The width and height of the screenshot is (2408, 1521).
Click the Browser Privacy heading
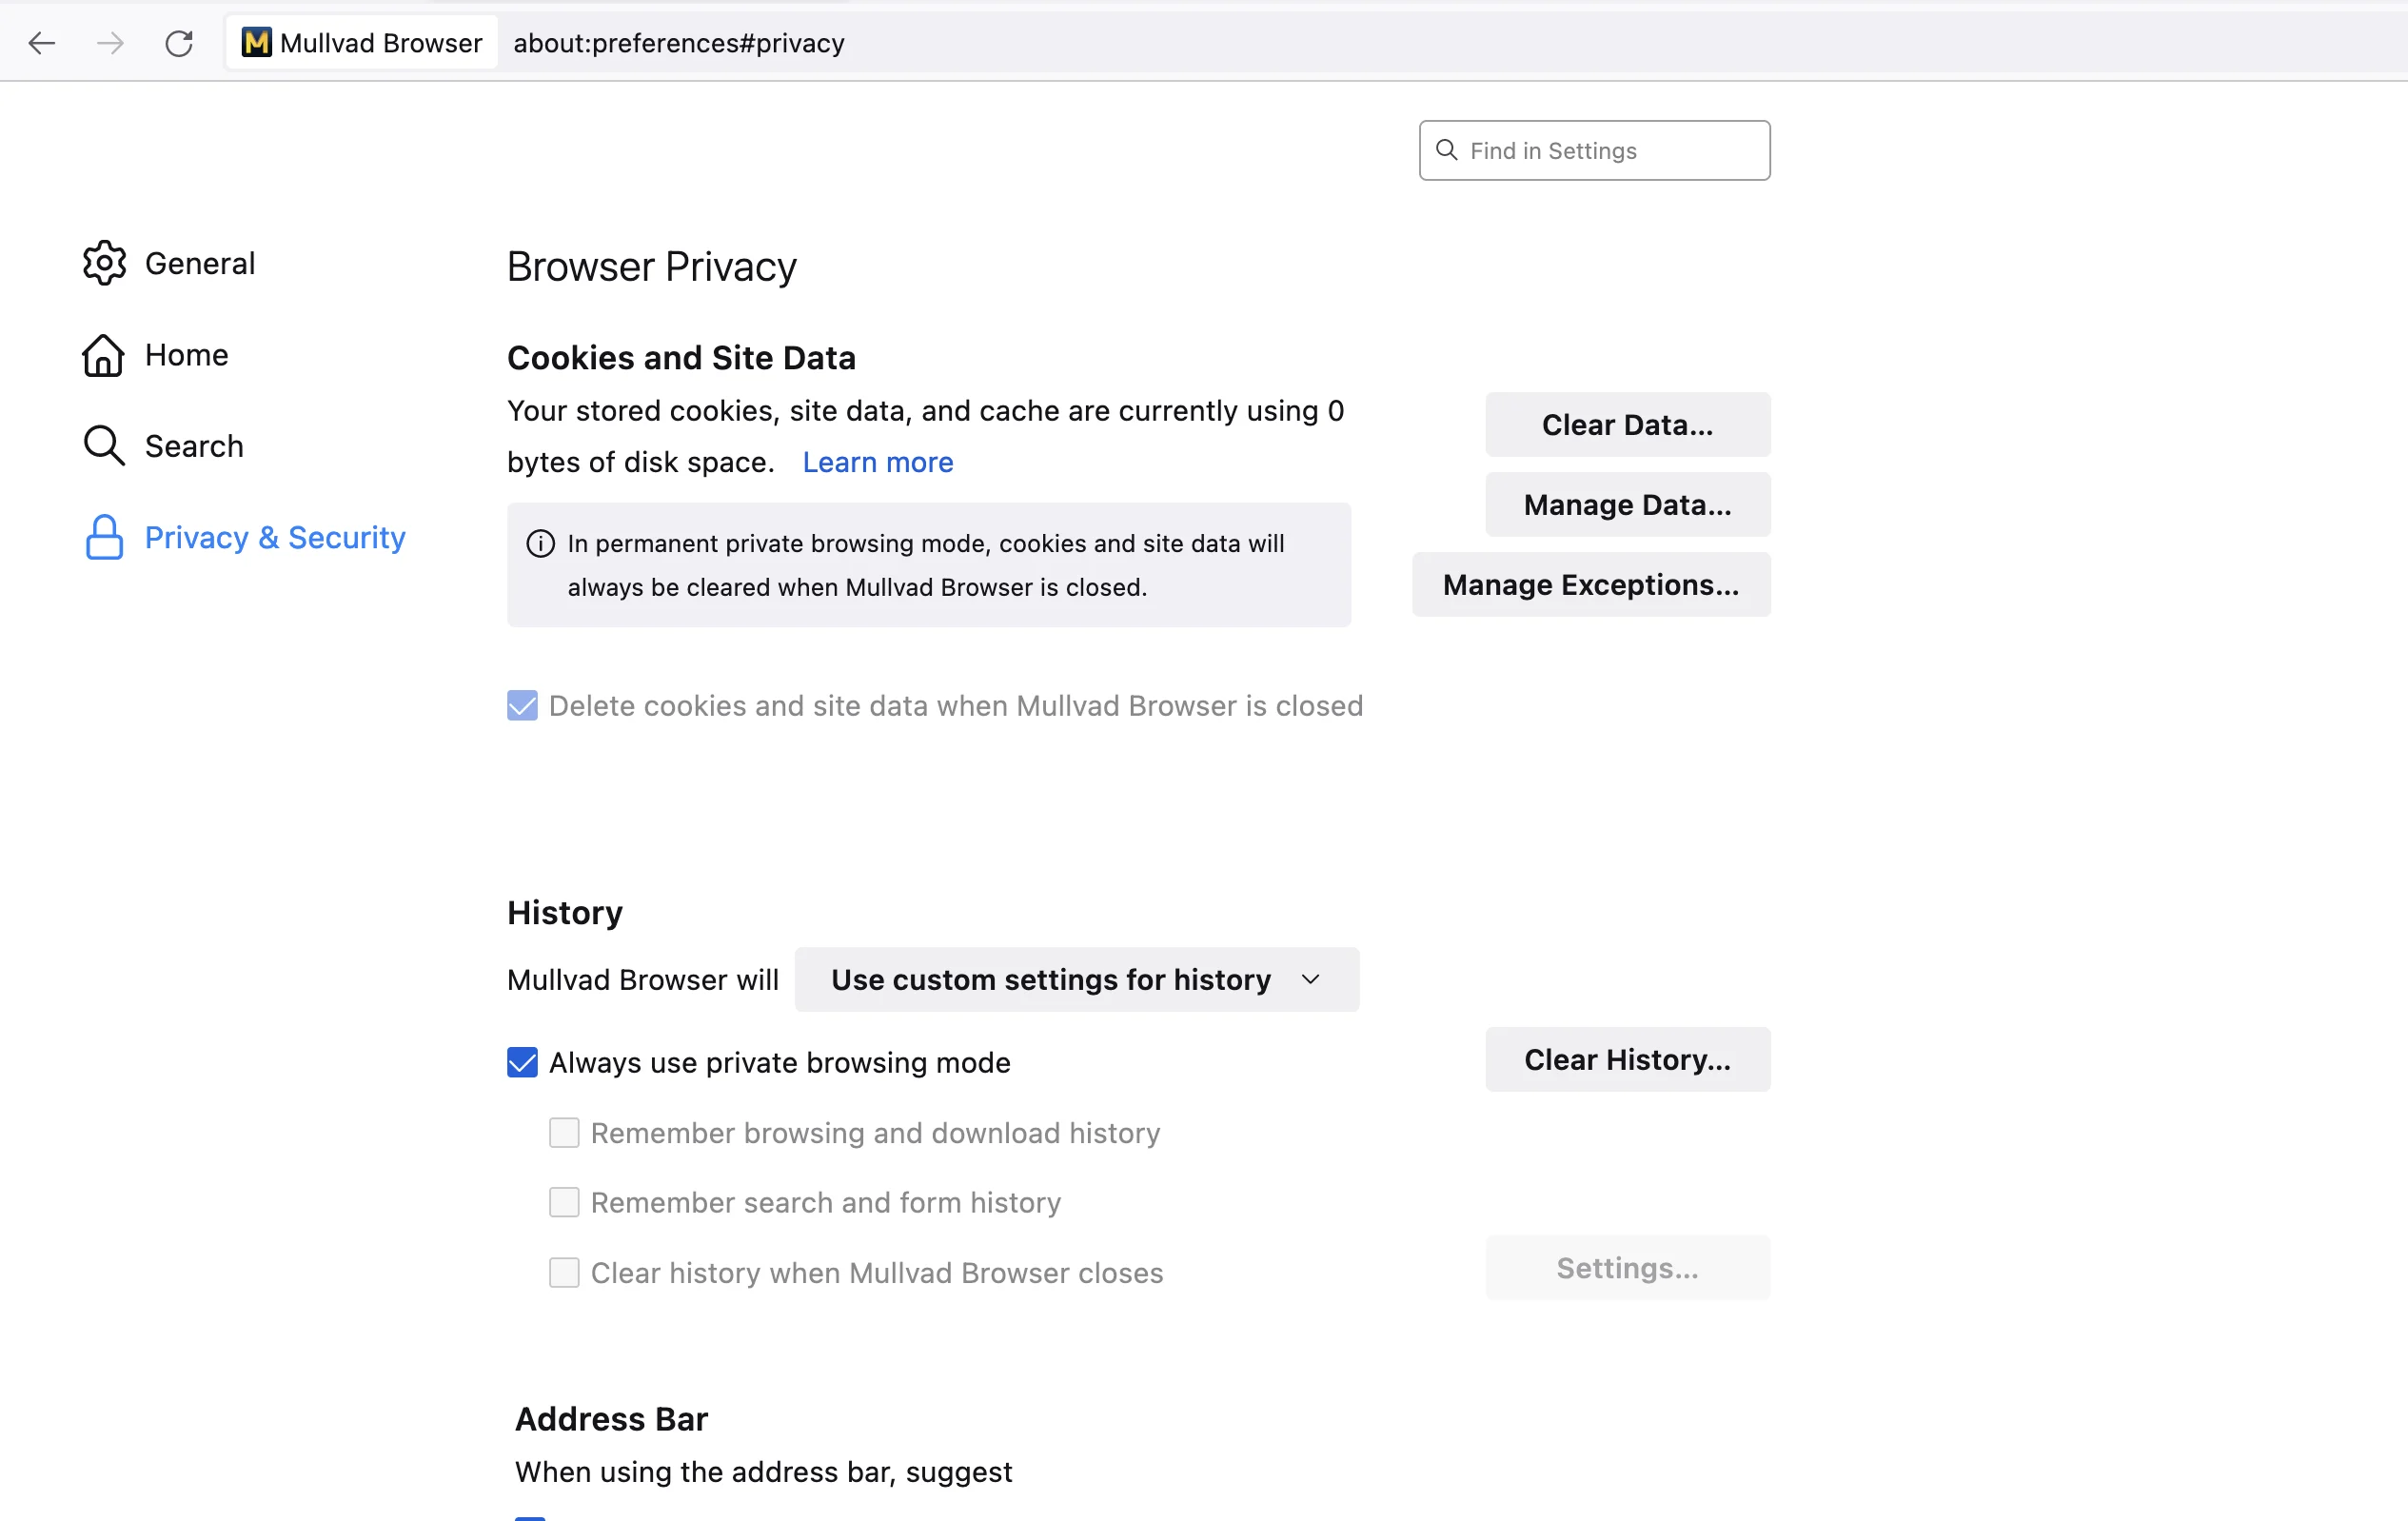[x=652, y=267]
